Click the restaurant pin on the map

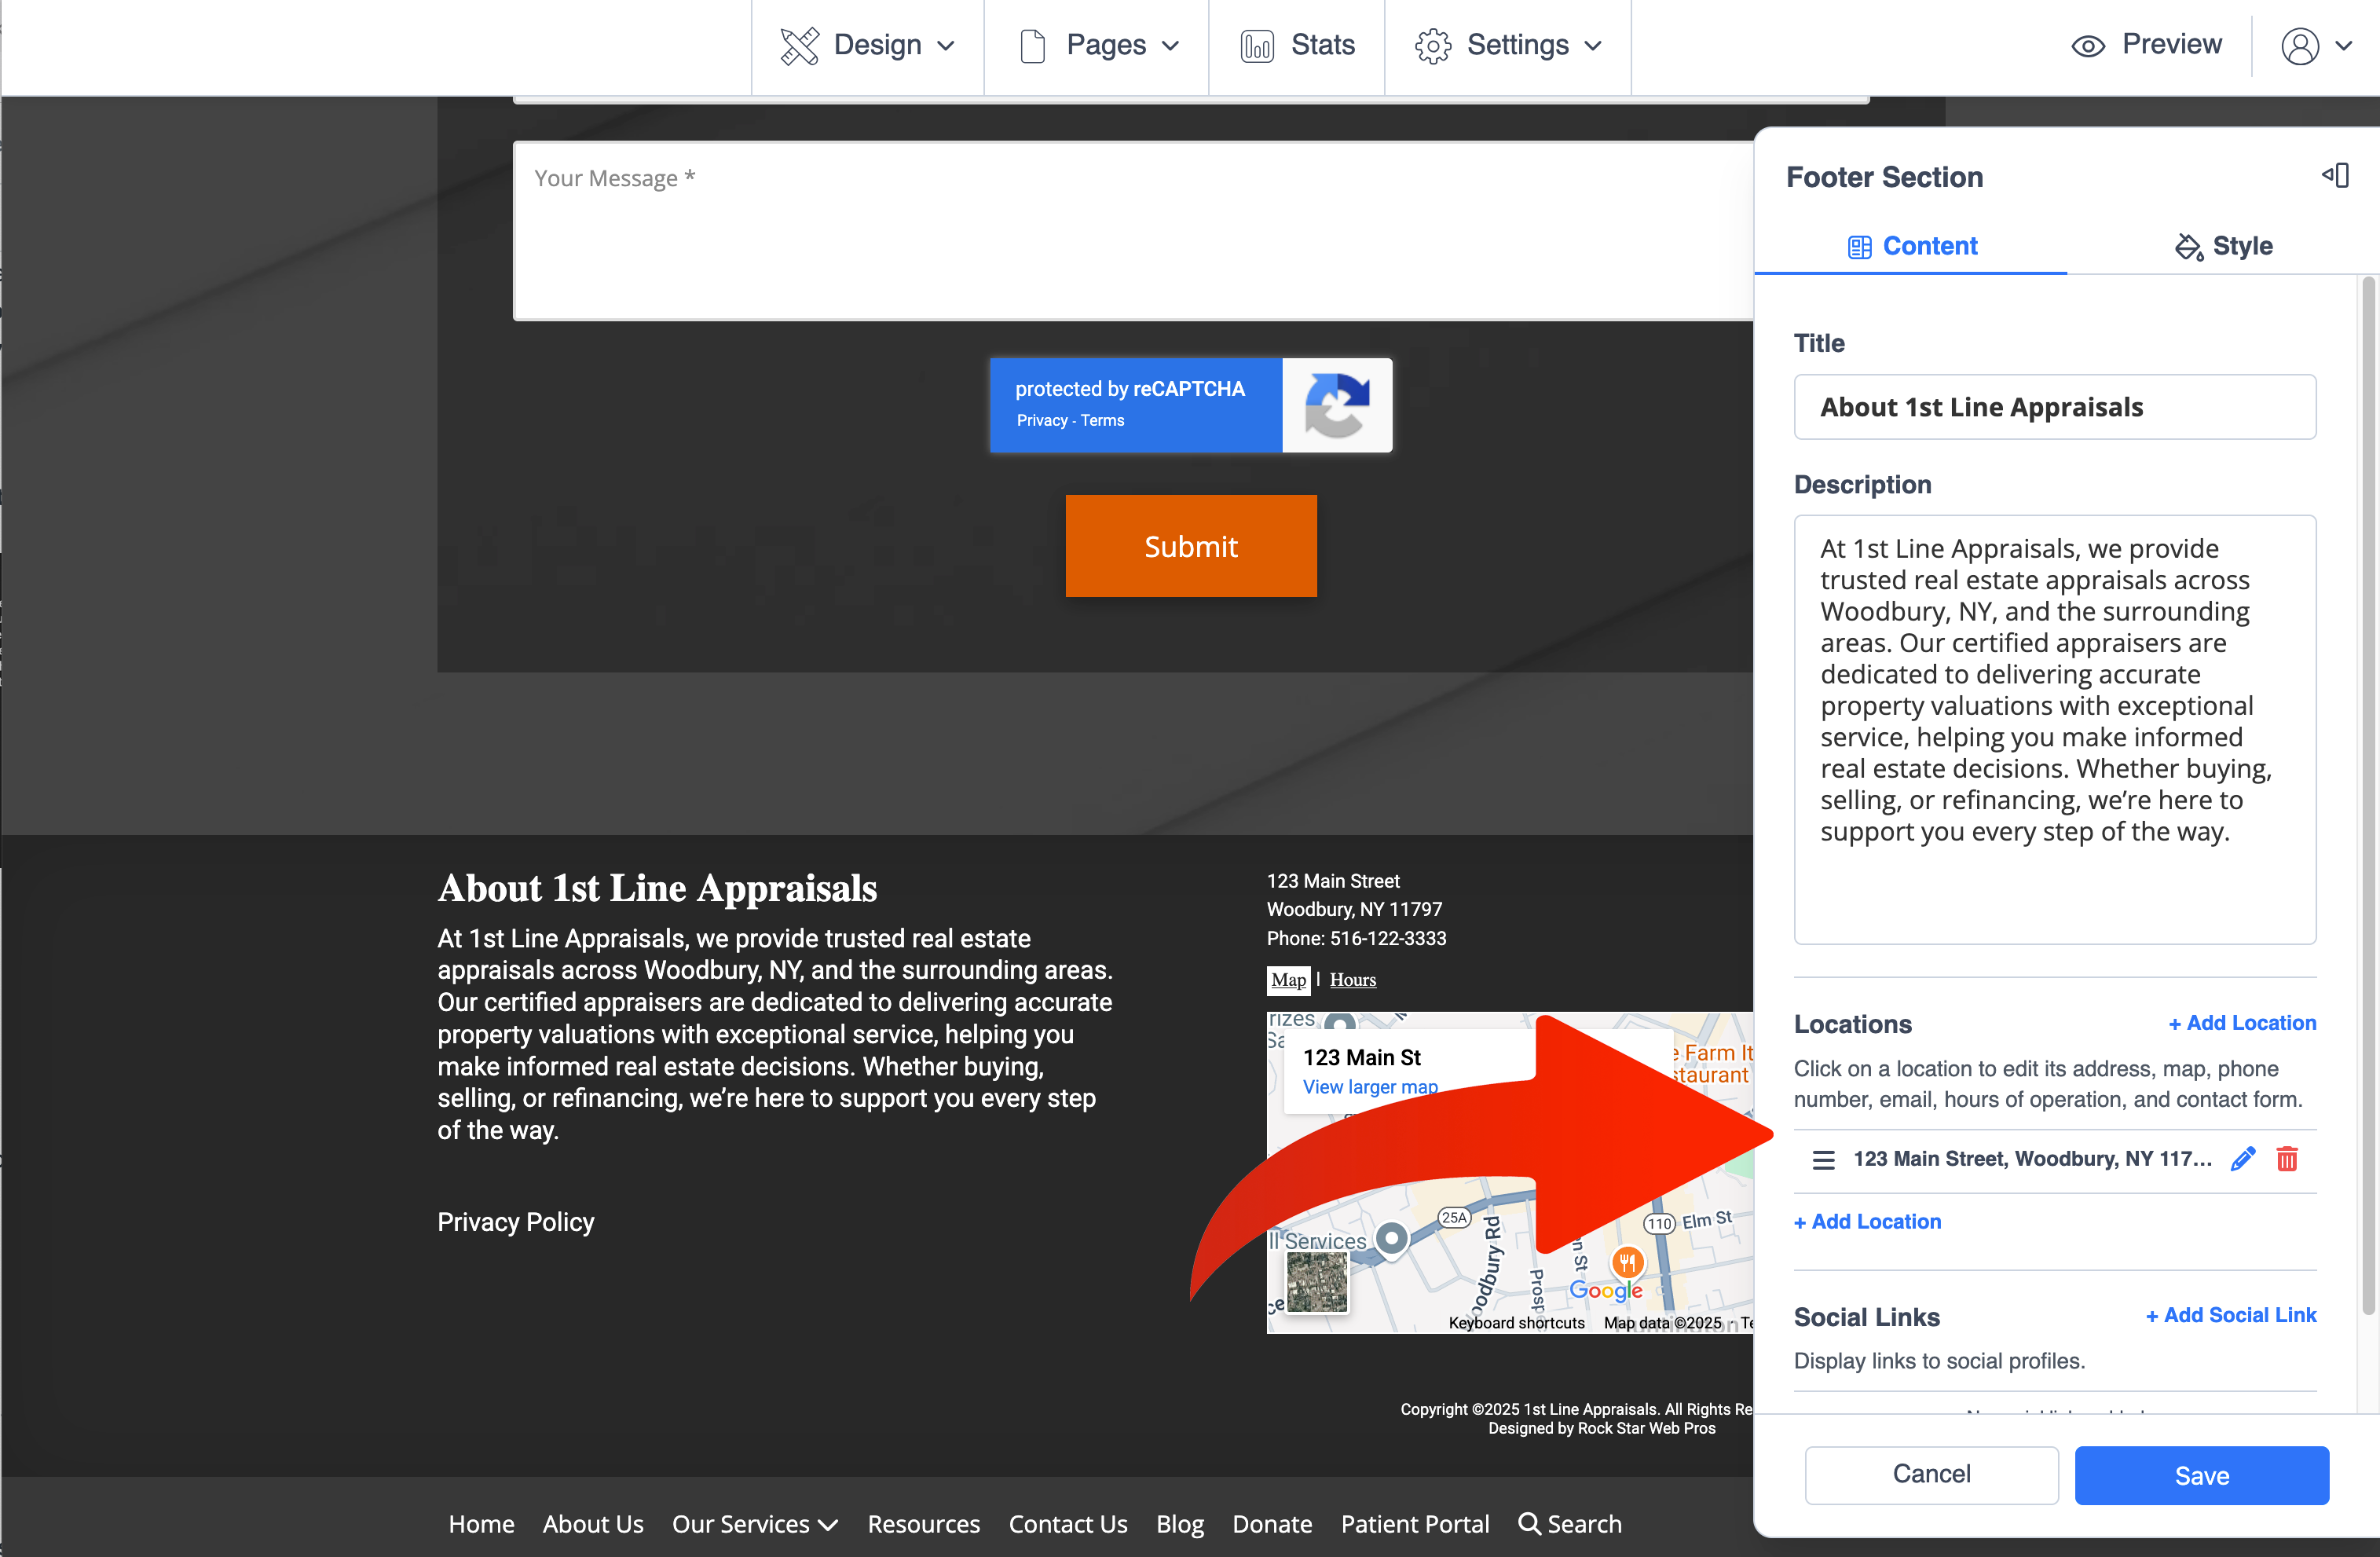pos(1627,1263)
